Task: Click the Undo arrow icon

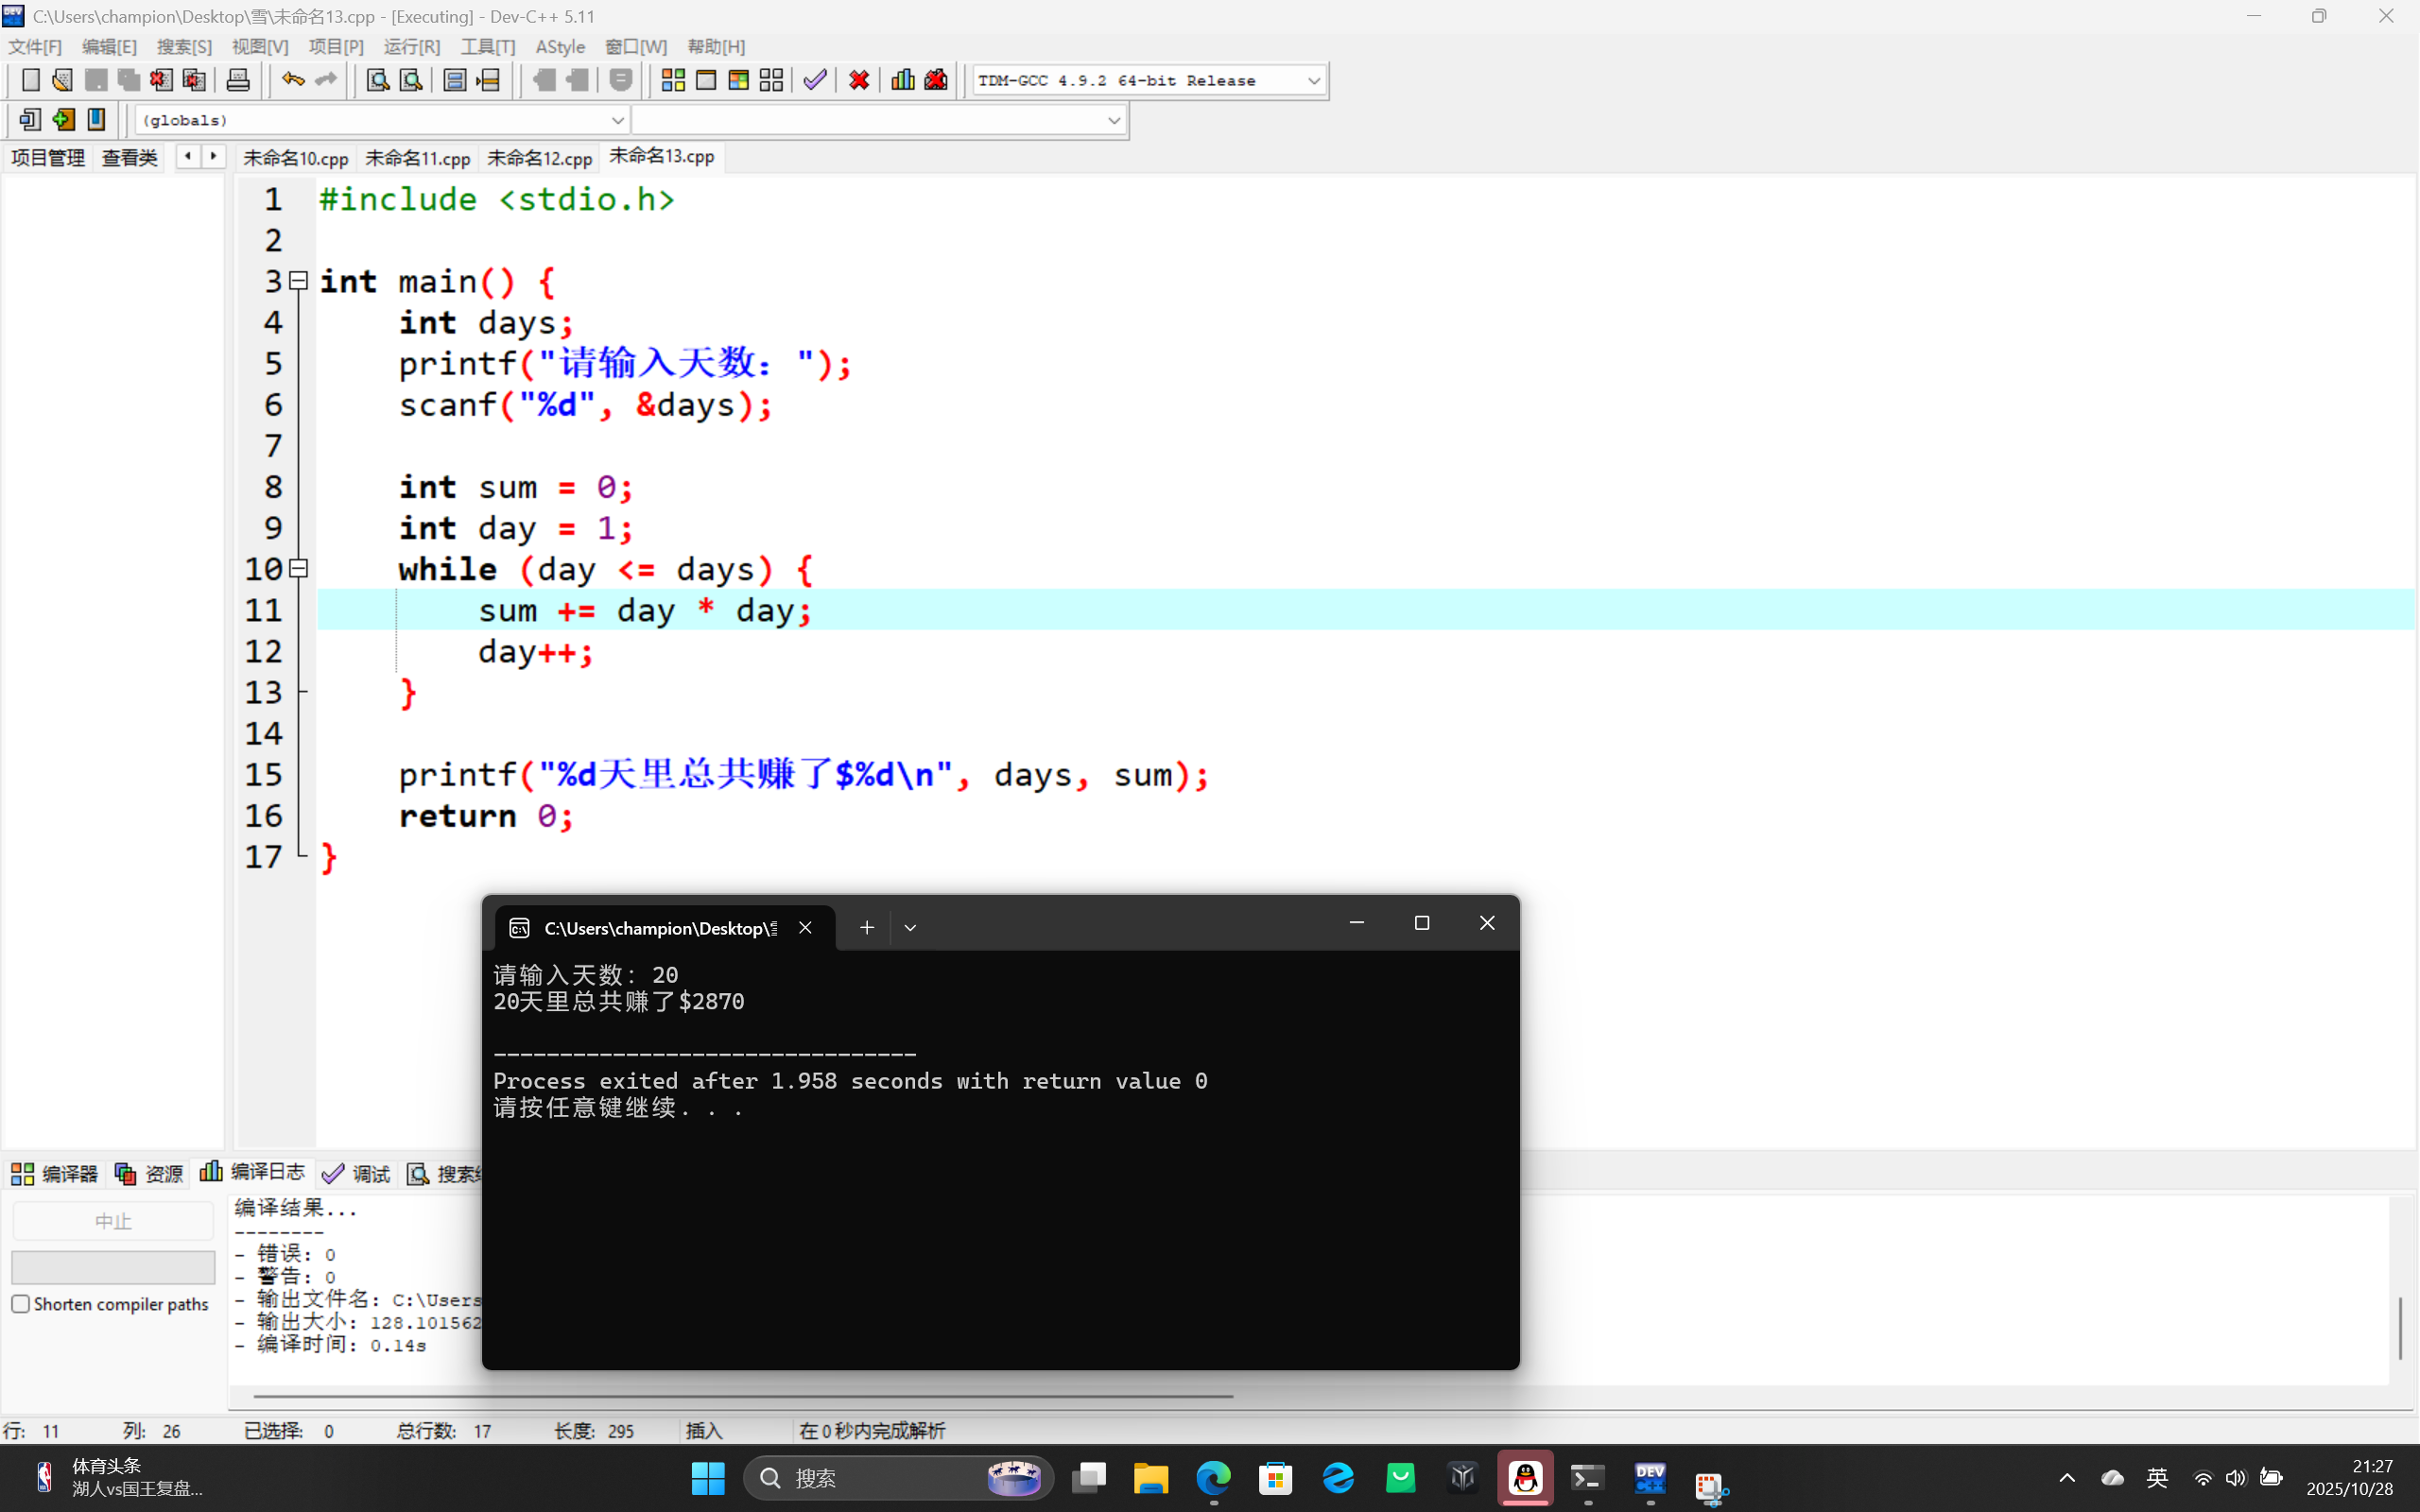Action: [292, 80]
